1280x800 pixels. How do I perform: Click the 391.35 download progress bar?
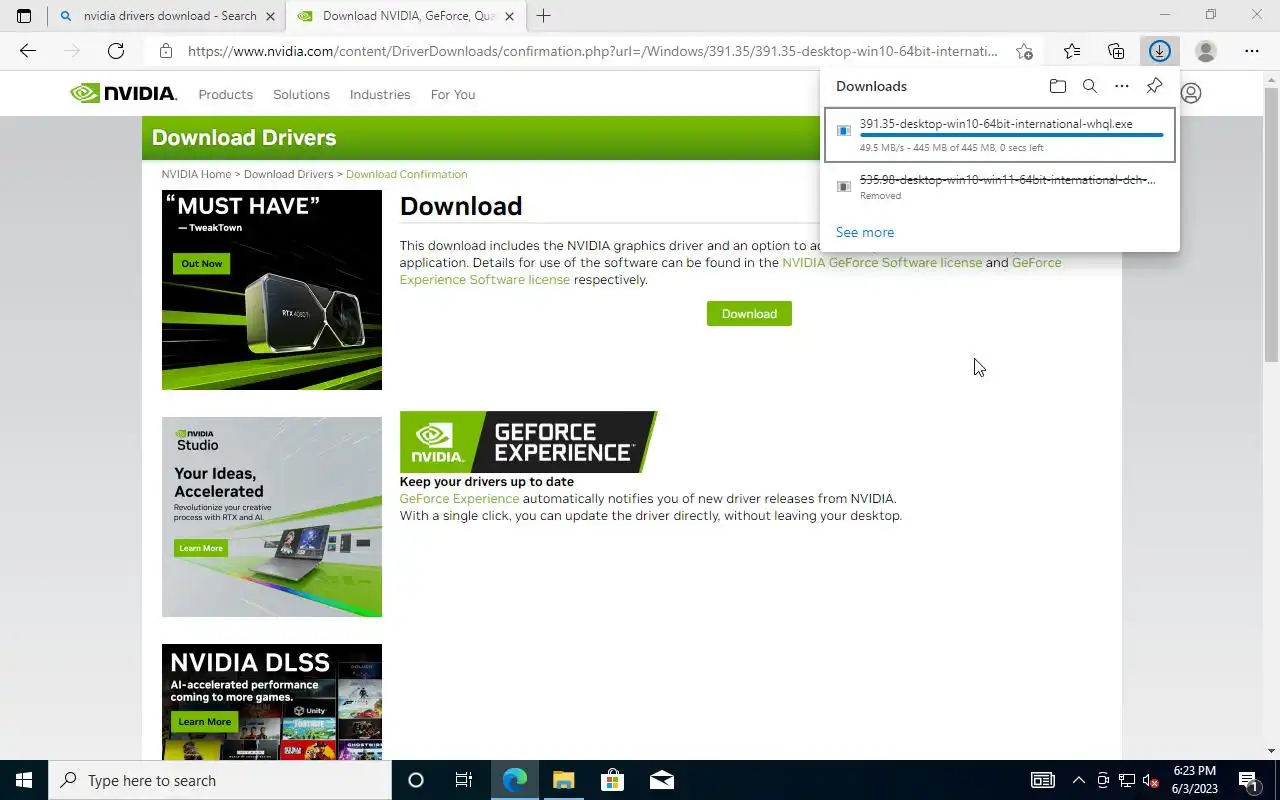(x=1011, y=135)
